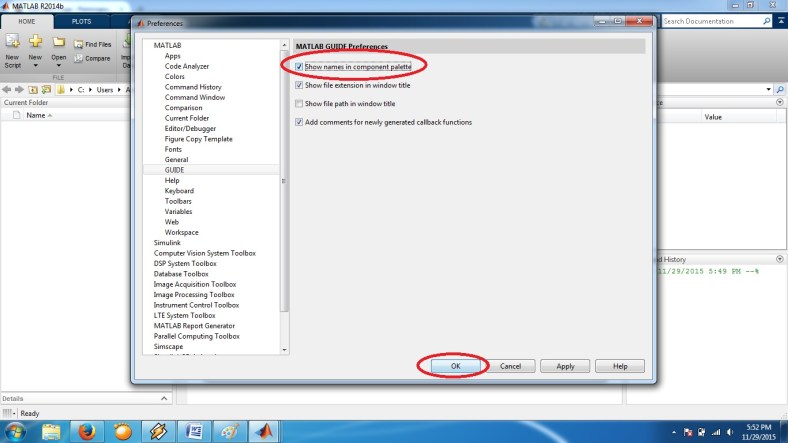The width and height of the screenshot is (788, 443).
Task: Uncheck Show names in component palette
Action: pyautogui.click(x=299, y=67)
